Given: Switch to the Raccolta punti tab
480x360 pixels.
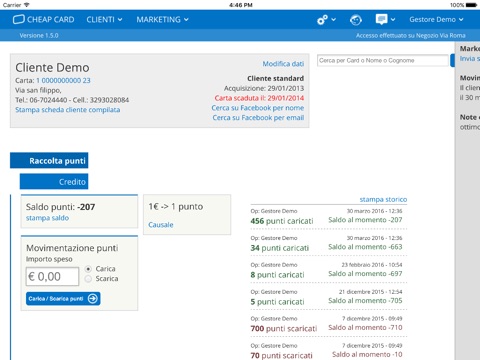Looking at the screenshot, I should click(x=49, y=161).
